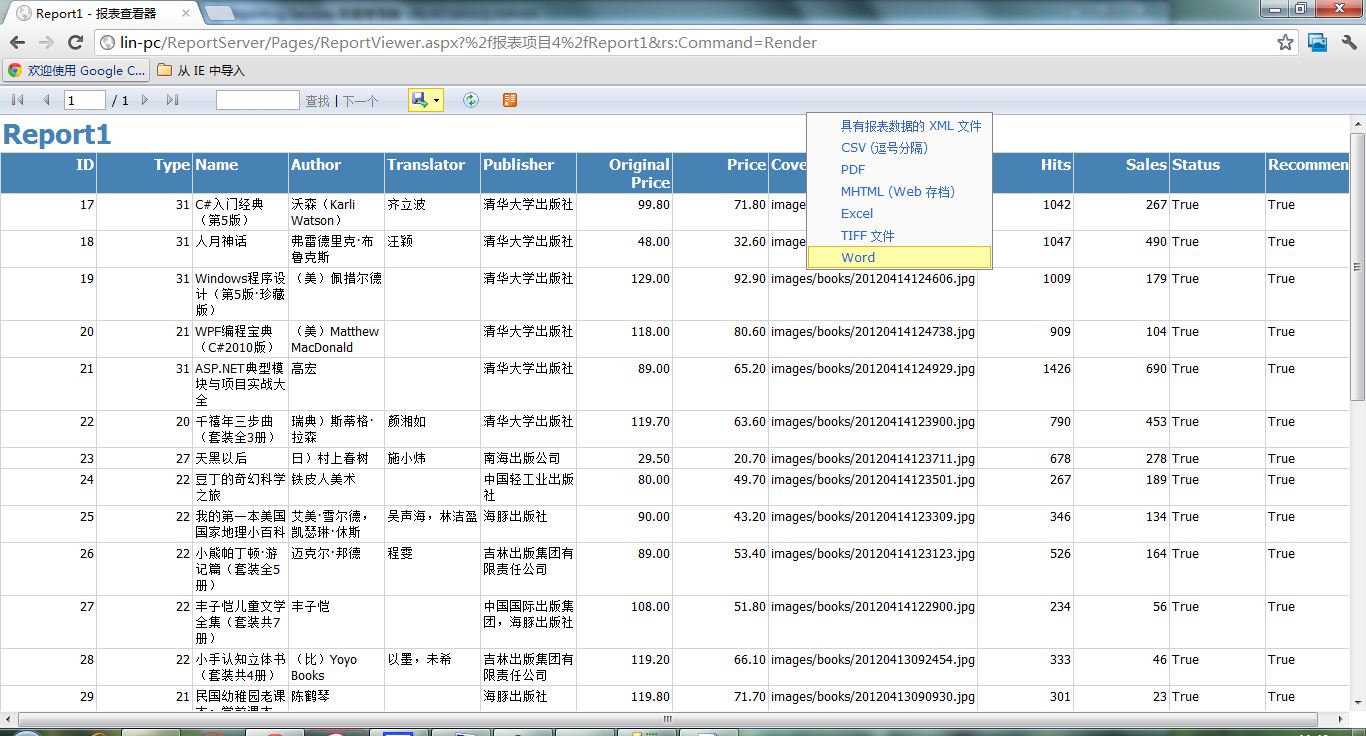
Task: Click the Publisher column header
Action: 529,173
